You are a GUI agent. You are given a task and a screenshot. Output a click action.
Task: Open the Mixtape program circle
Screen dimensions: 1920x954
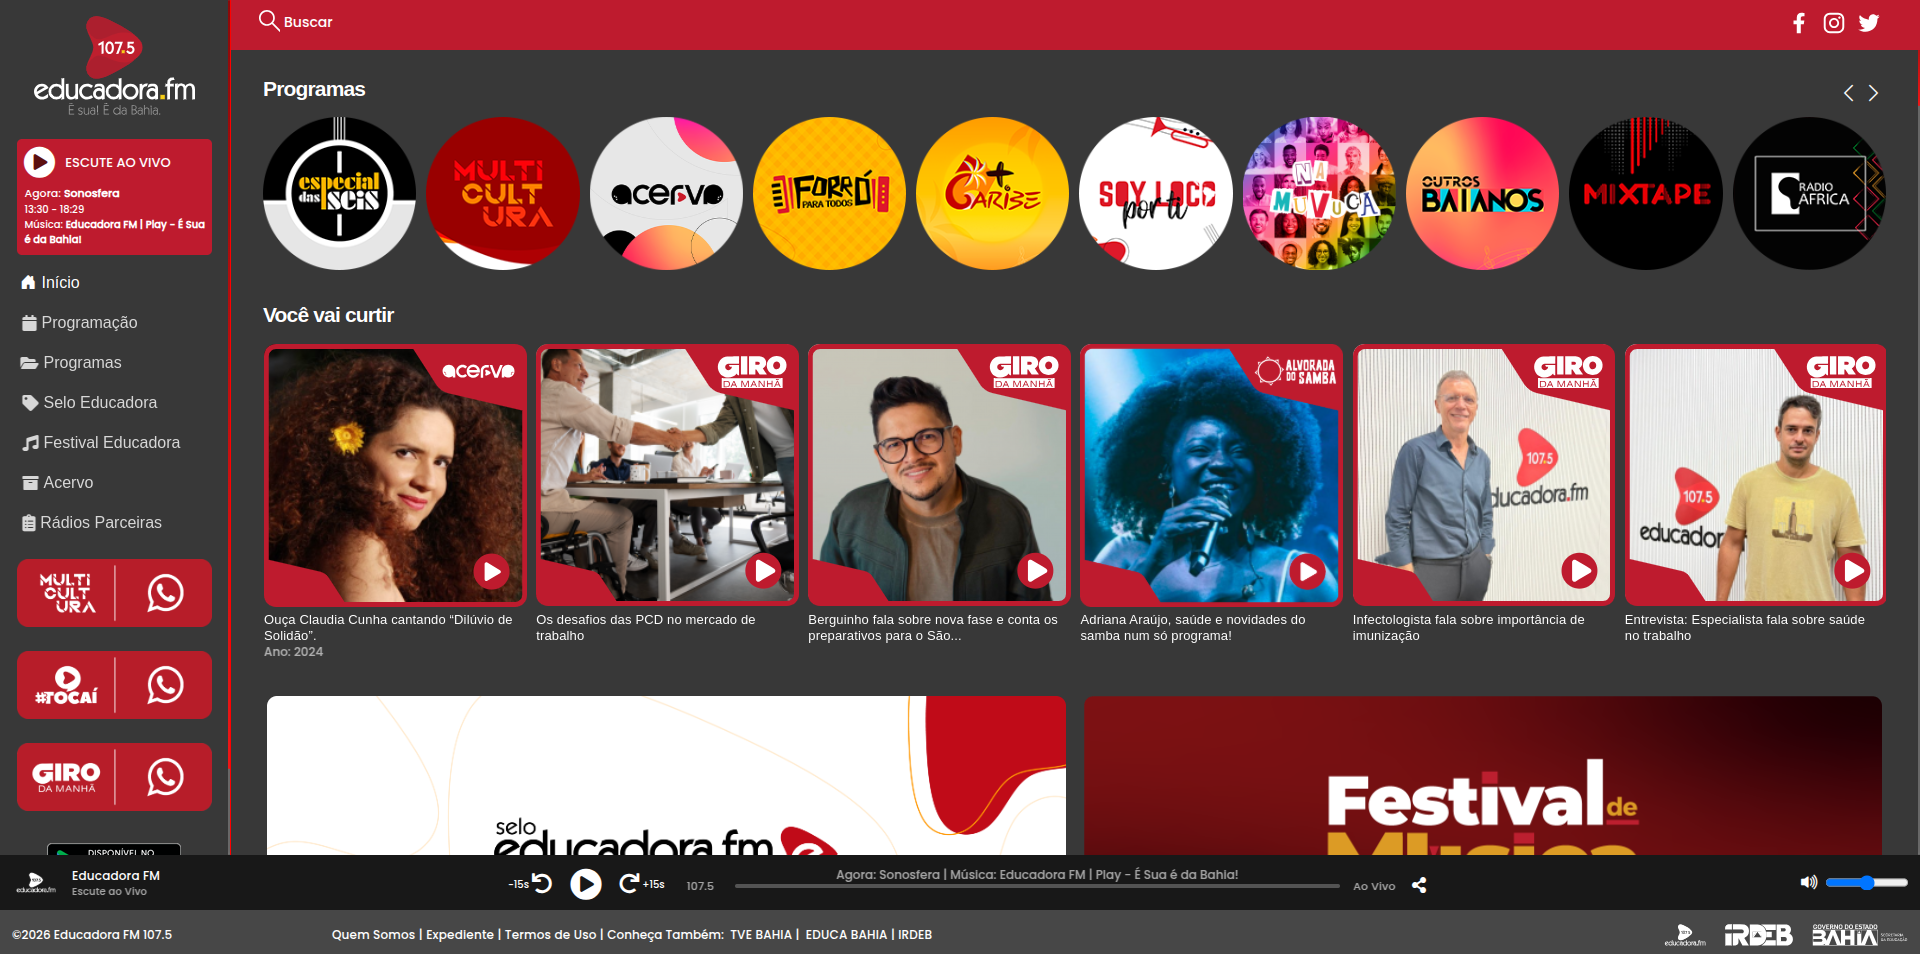coord(1646,193)
